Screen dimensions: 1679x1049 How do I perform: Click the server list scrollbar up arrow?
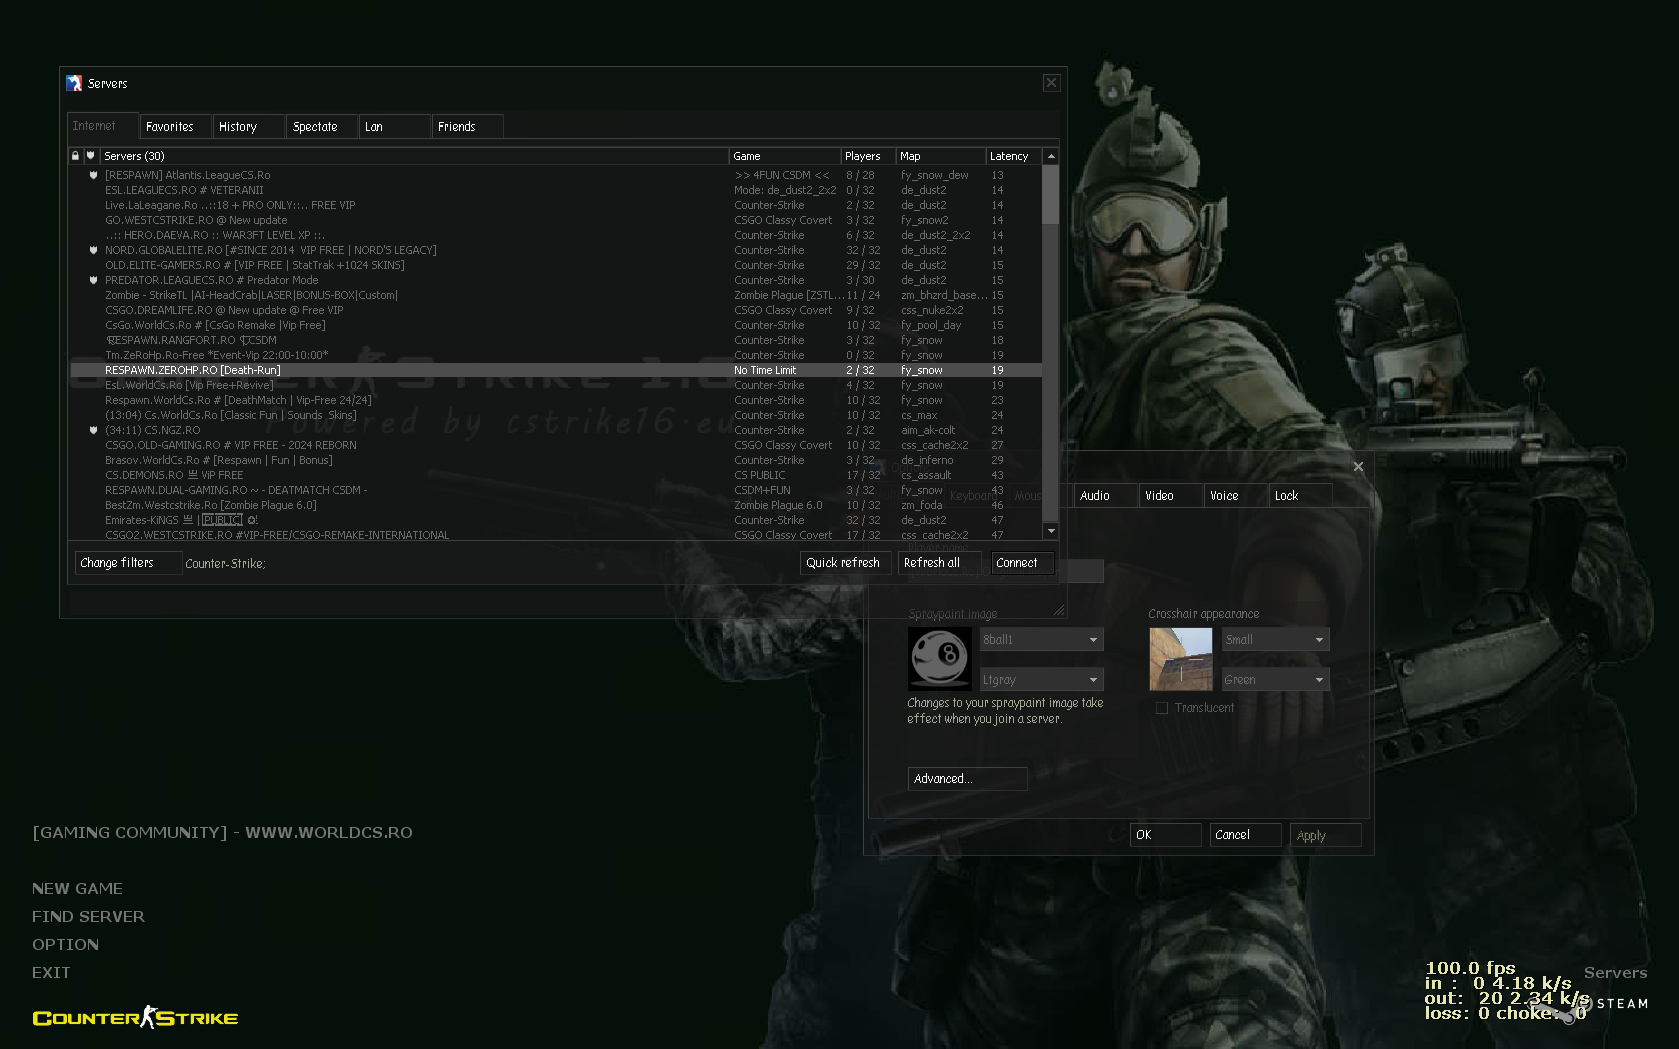(1050, 156)
